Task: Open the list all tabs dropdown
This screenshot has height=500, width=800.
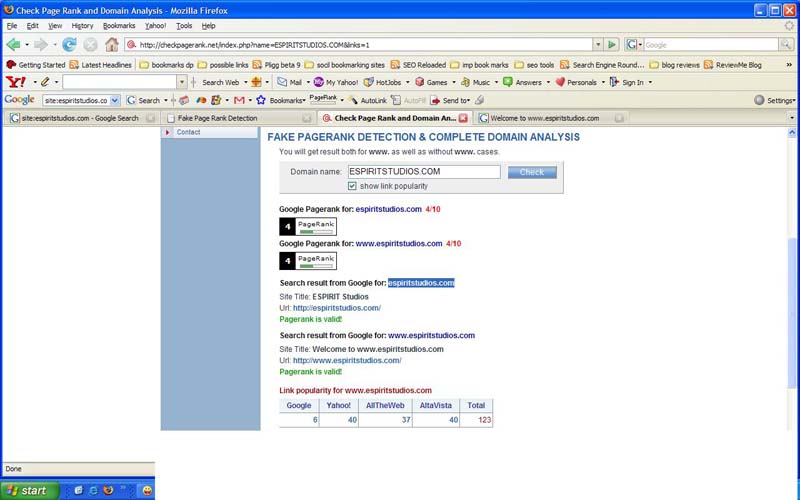Action: click(x=792, y=118)
